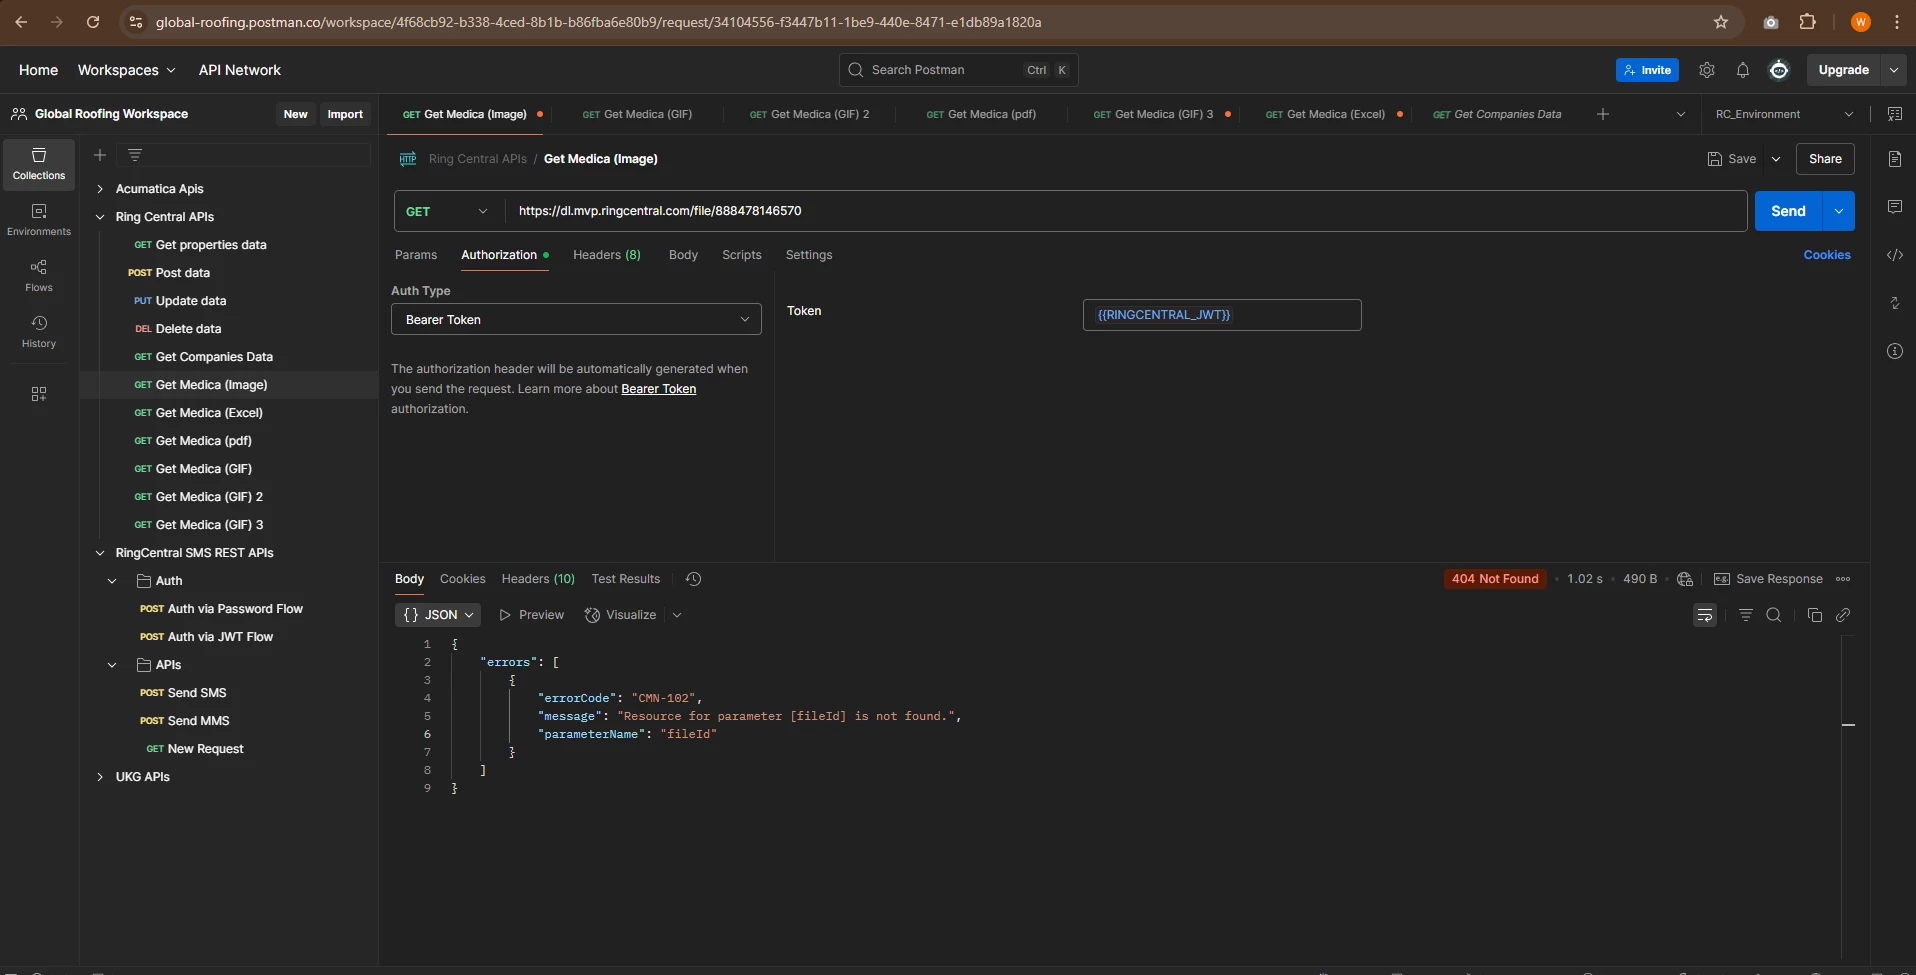Open the environment quick look icon
1916x975 pixels.
coord(1895,114)
